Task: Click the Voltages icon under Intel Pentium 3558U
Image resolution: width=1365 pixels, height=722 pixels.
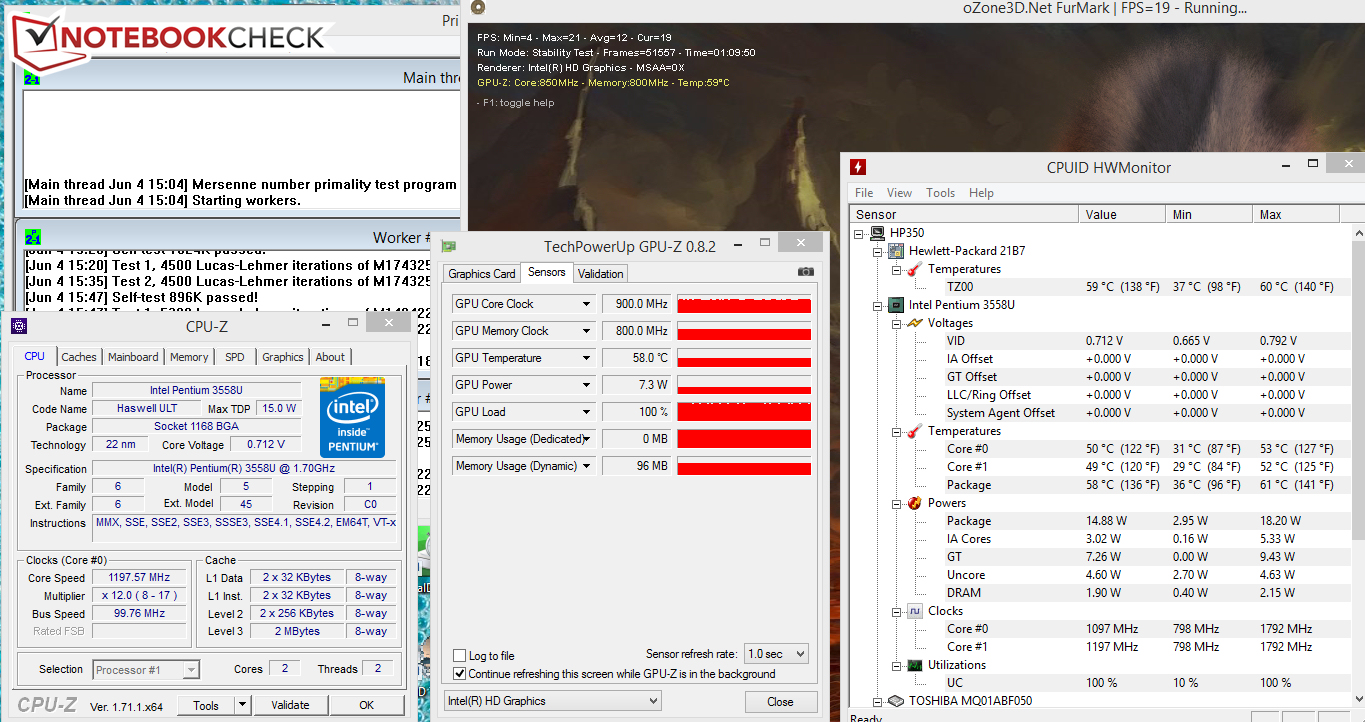Action: point(914,323)
